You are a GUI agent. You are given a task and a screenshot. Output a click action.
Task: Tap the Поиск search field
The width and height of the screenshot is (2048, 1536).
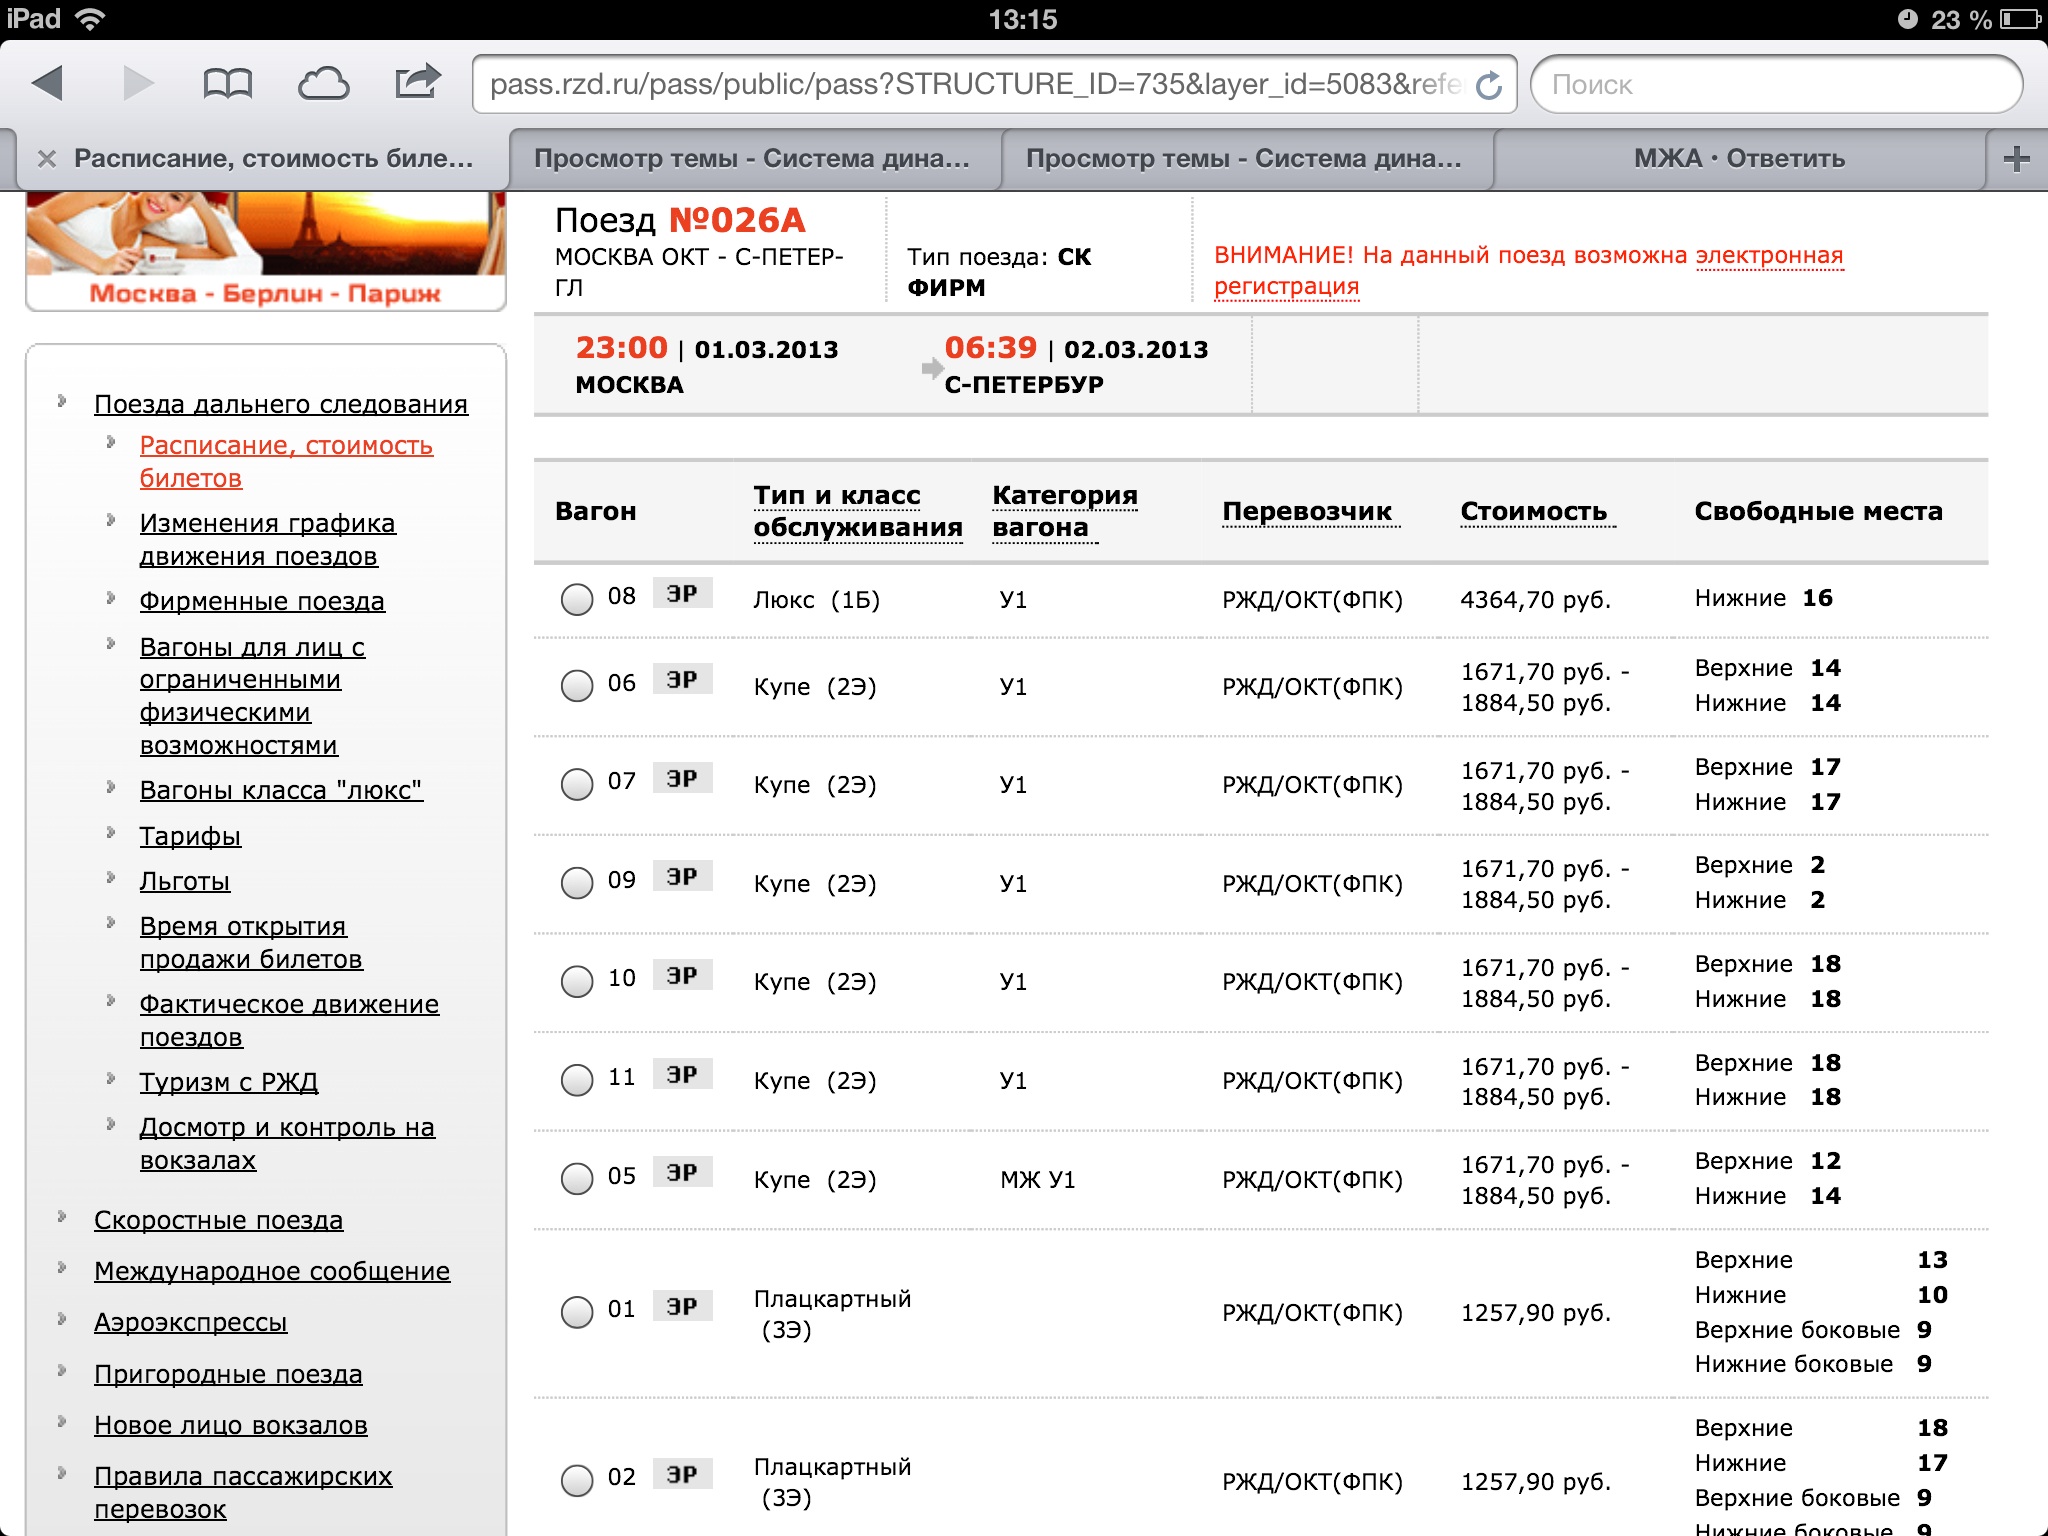coord(1775,85)
